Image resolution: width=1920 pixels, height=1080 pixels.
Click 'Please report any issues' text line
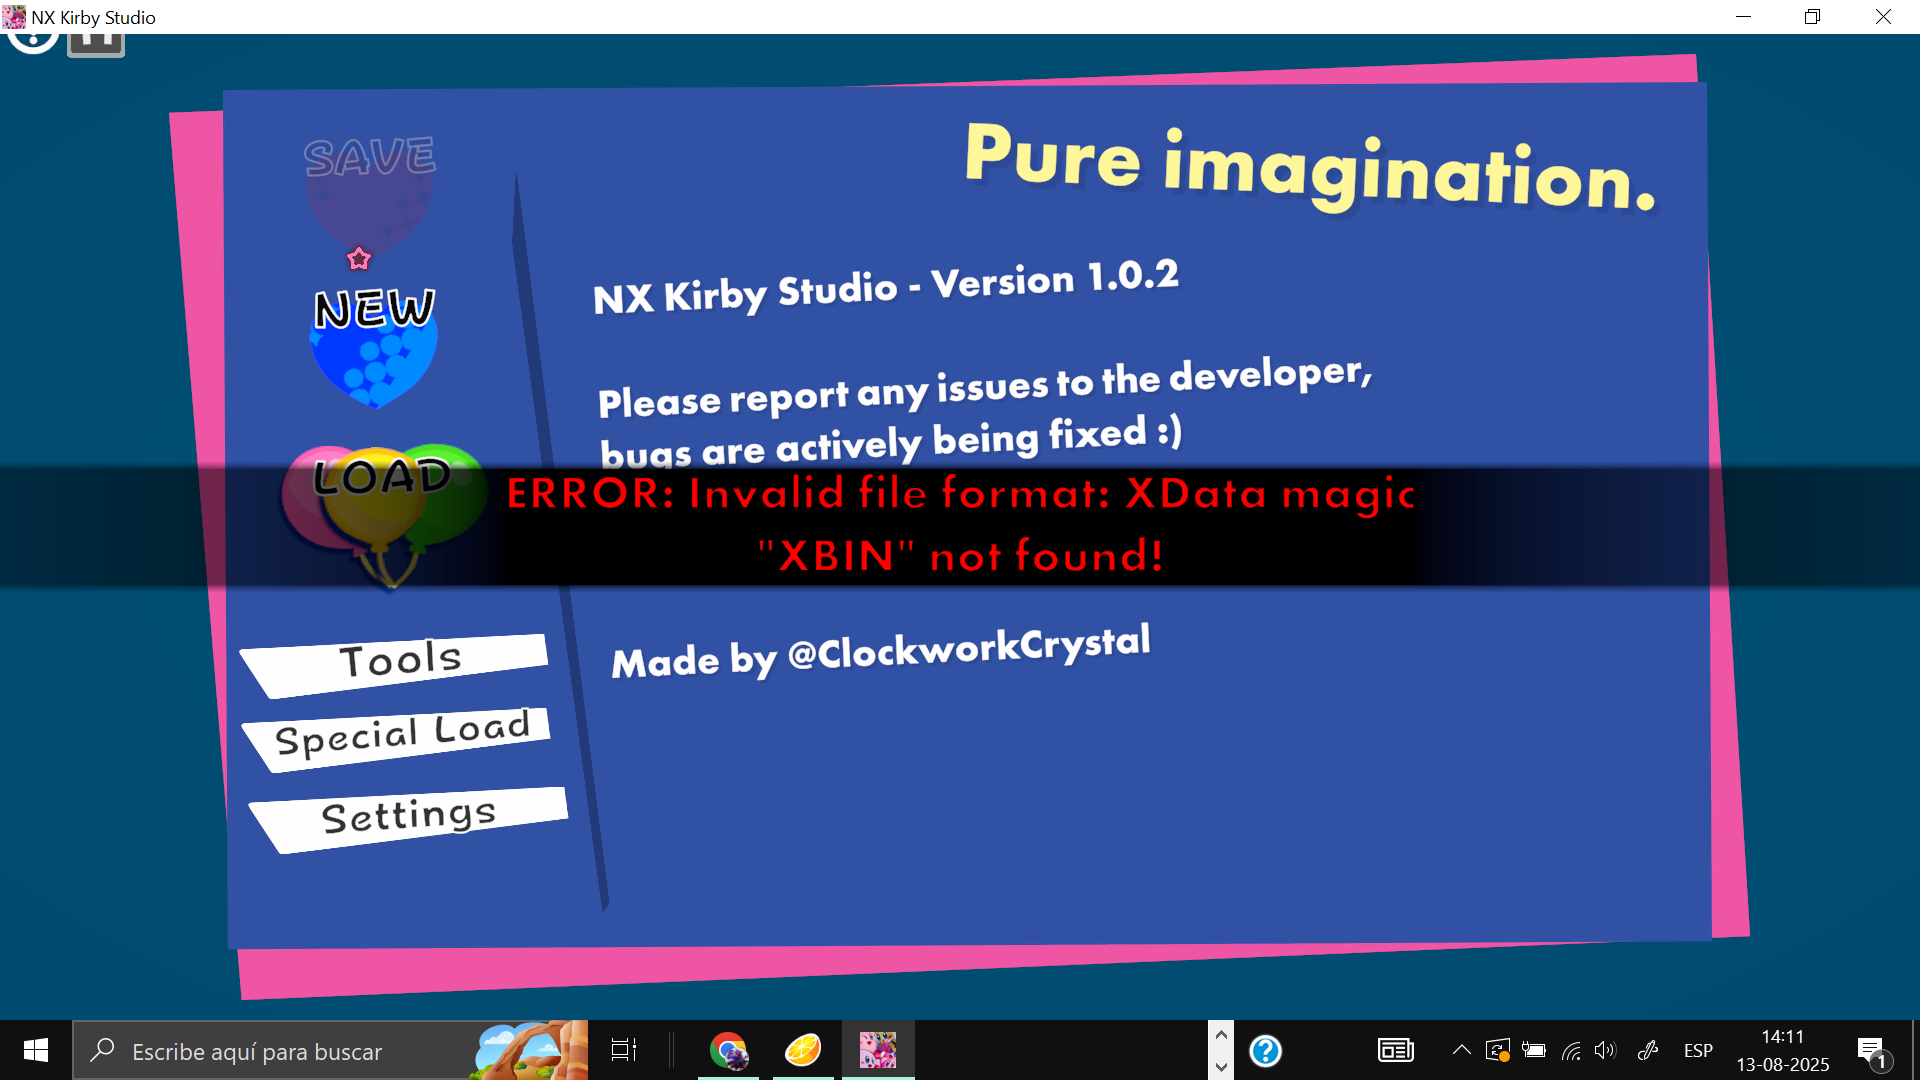(x=985, y=387)
